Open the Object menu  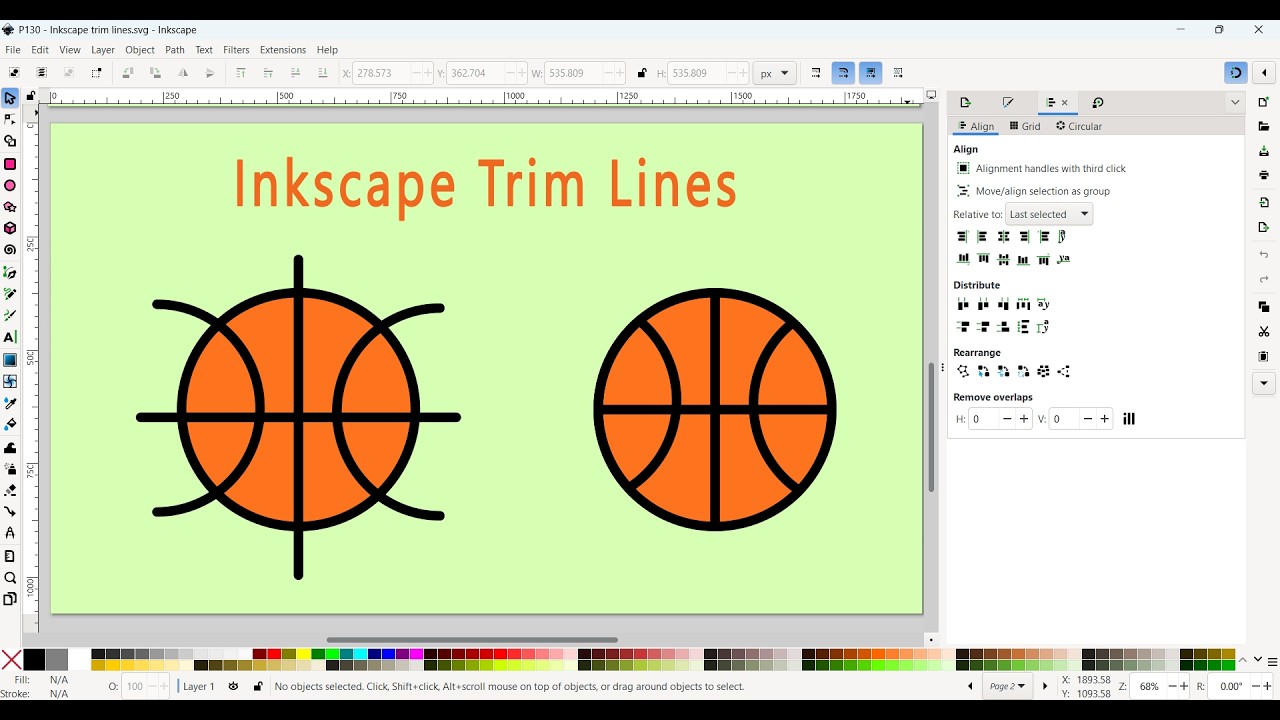coord(140,50)
